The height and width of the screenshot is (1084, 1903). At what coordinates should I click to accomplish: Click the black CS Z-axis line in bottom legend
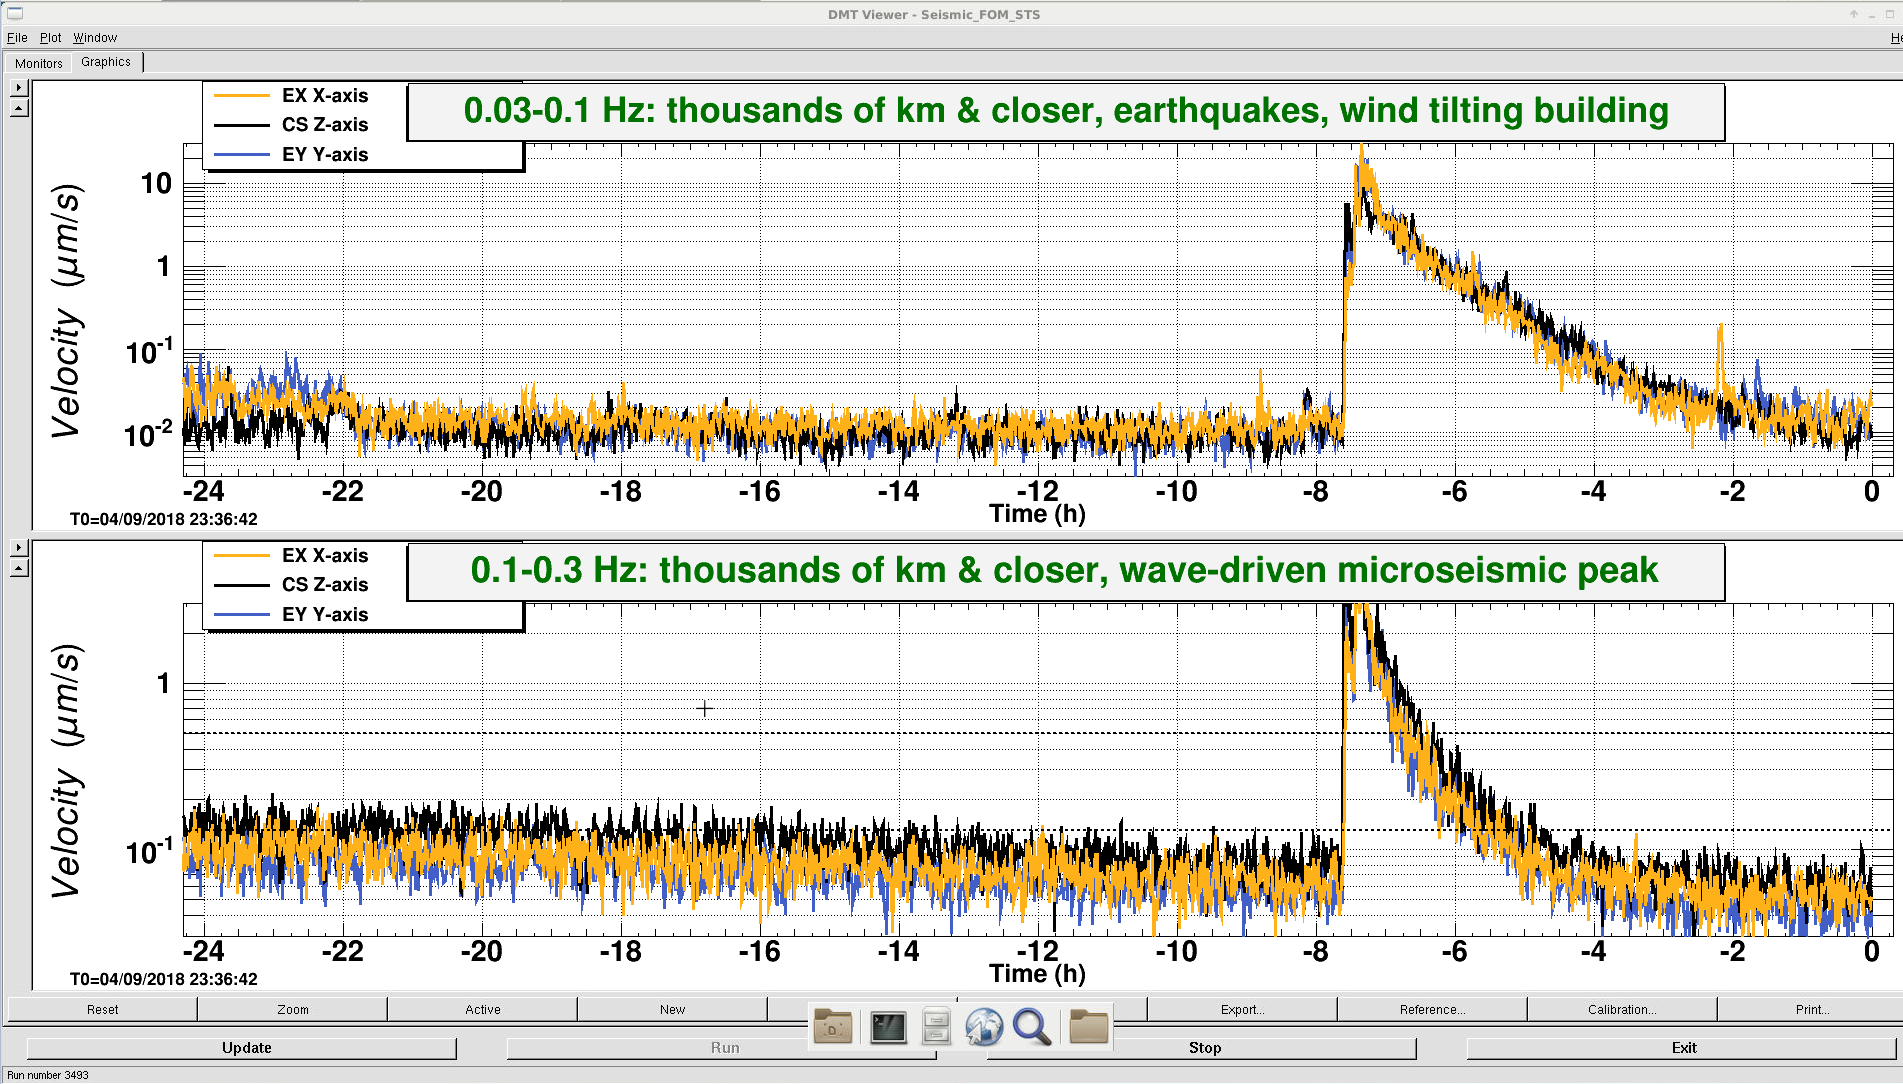pyautogui.click(x=241, y=585)
